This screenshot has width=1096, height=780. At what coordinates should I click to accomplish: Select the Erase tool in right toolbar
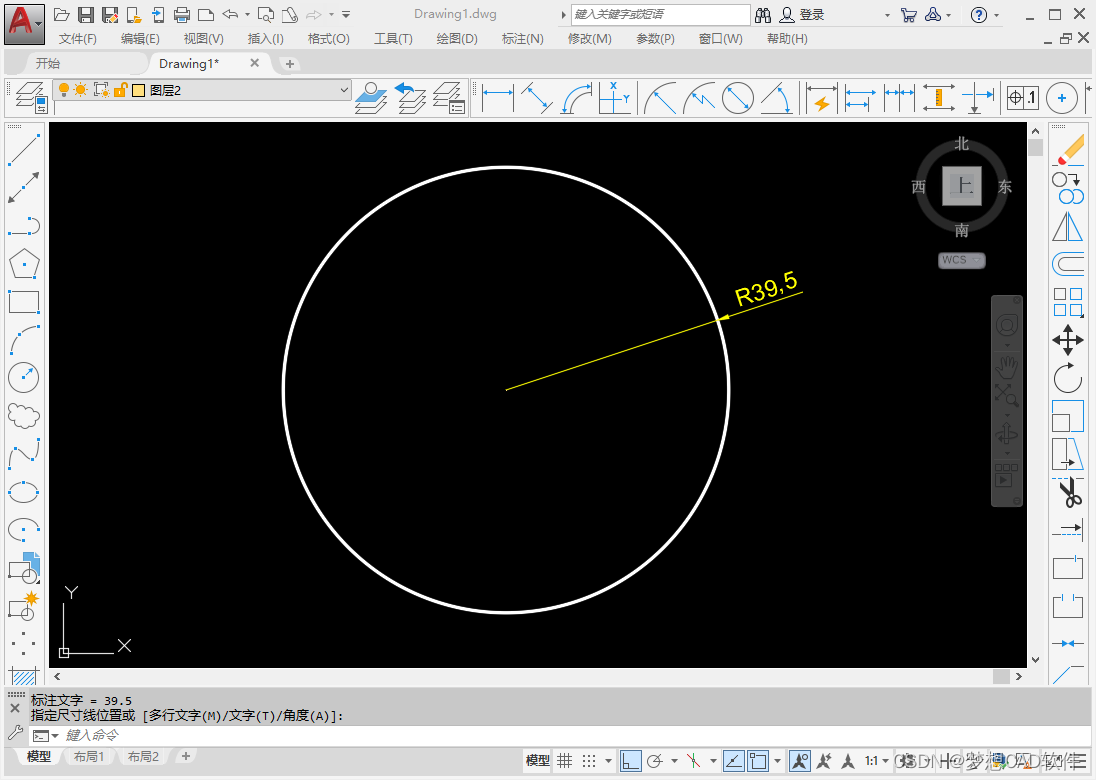tap(1068, 150)
